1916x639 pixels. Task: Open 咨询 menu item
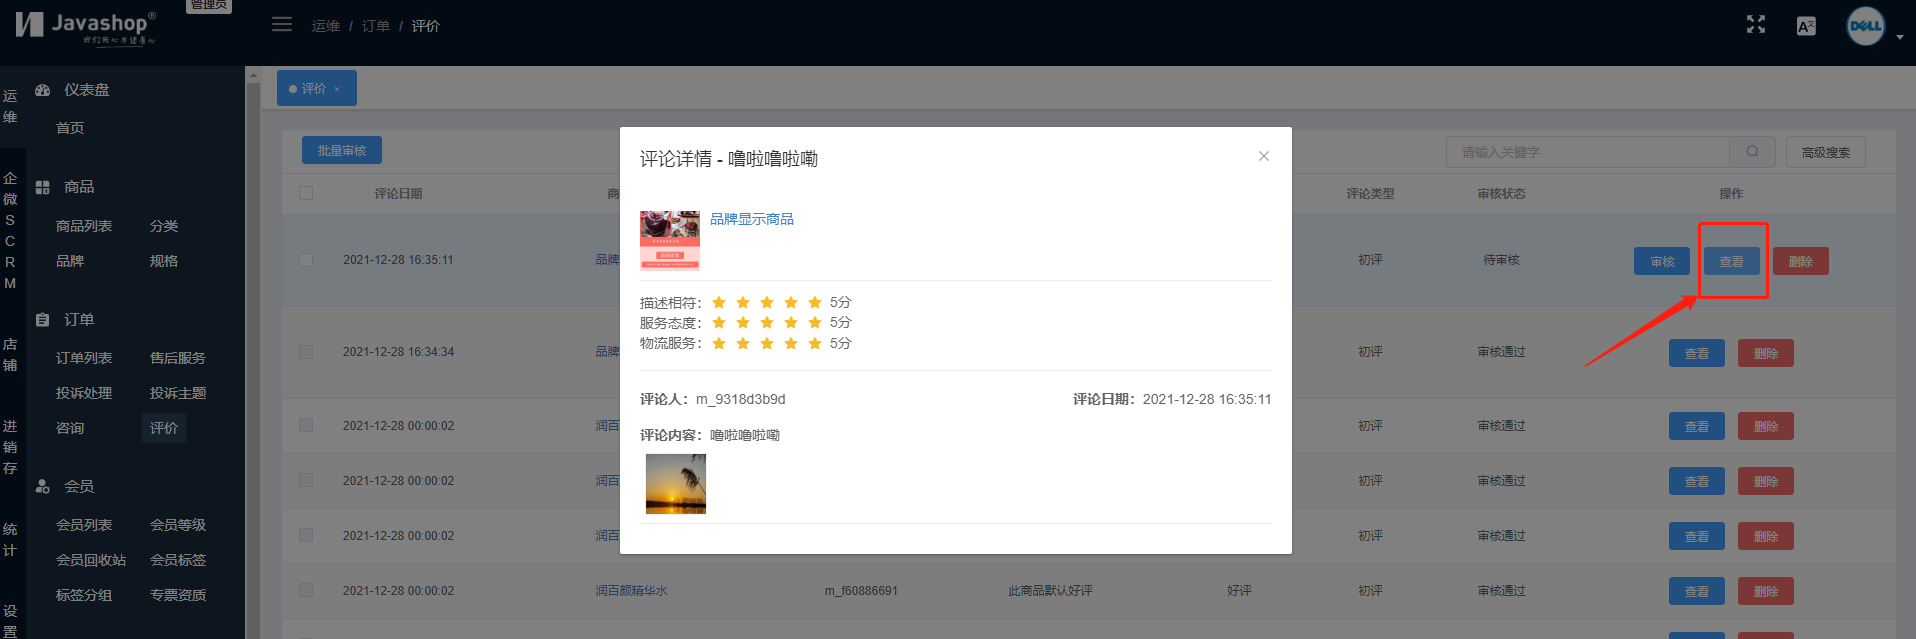(70, 428)
